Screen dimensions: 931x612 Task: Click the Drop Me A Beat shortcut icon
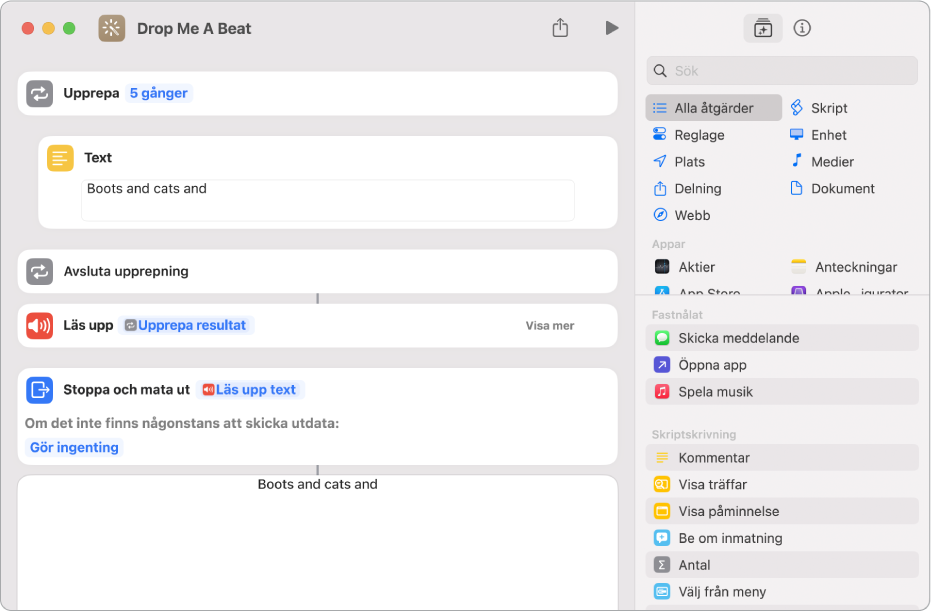click(112, 28)
